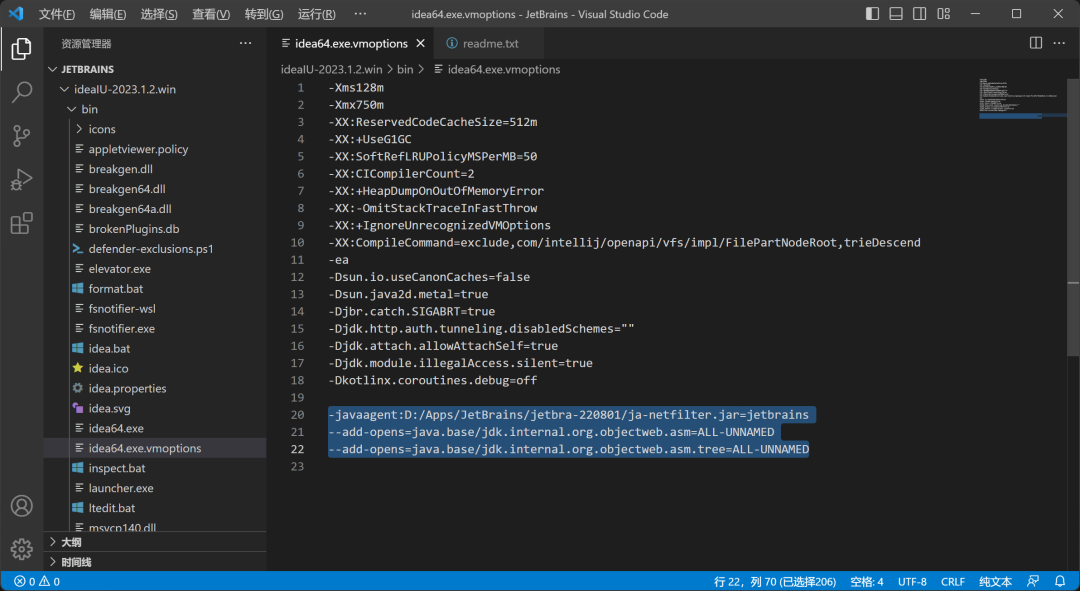Open the 运行(R) menu
This screenshot has height=591, width=1080.
(317, 14)
